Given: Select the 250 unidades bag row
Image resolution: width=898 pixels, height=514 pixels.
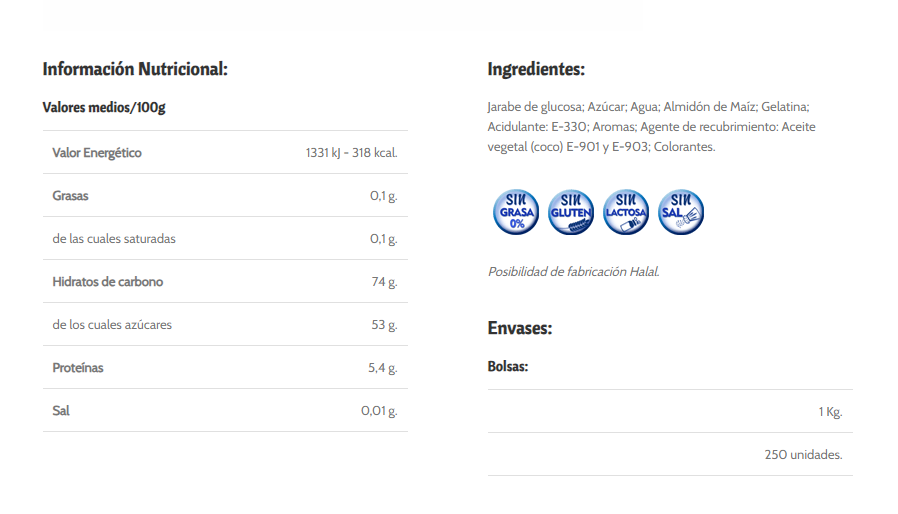Looking at the screenshot, I should tap(670, 454).
